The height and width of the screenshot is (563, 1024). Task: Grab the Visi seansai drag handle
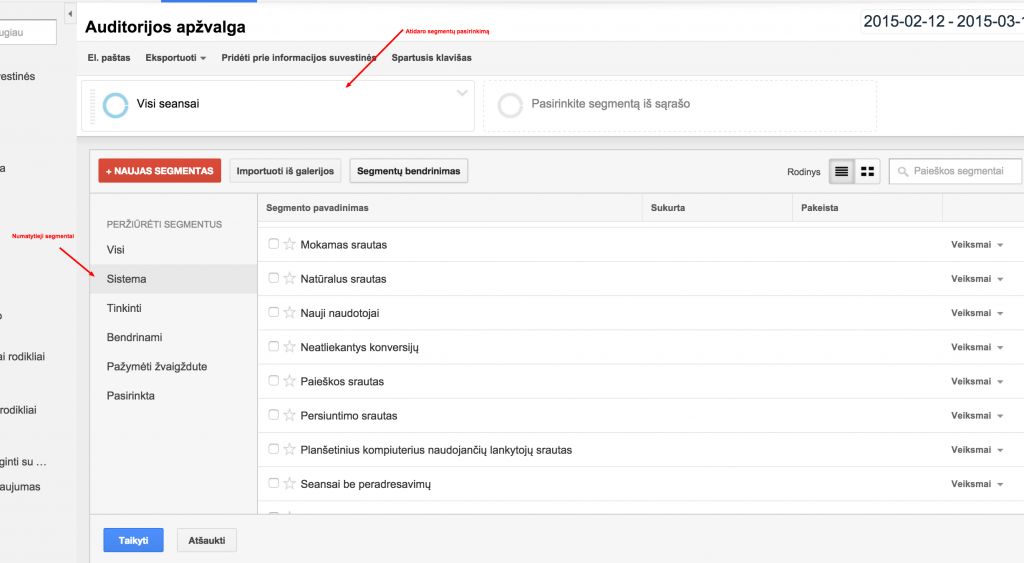(92, 106)
